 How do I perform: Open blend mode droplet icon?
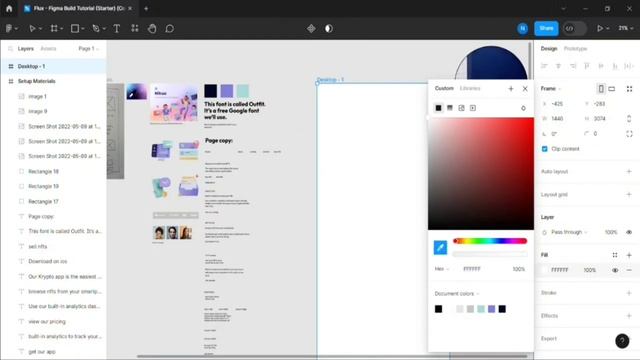(523, 108)
